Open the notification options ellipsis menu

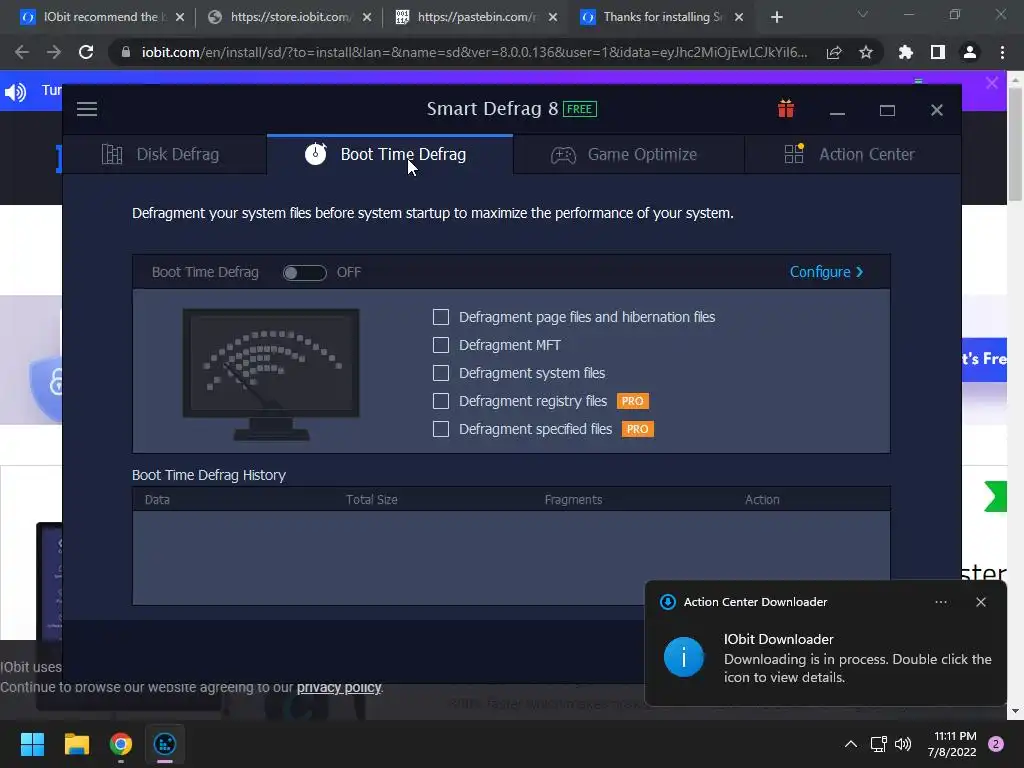[x=941, y=602]
